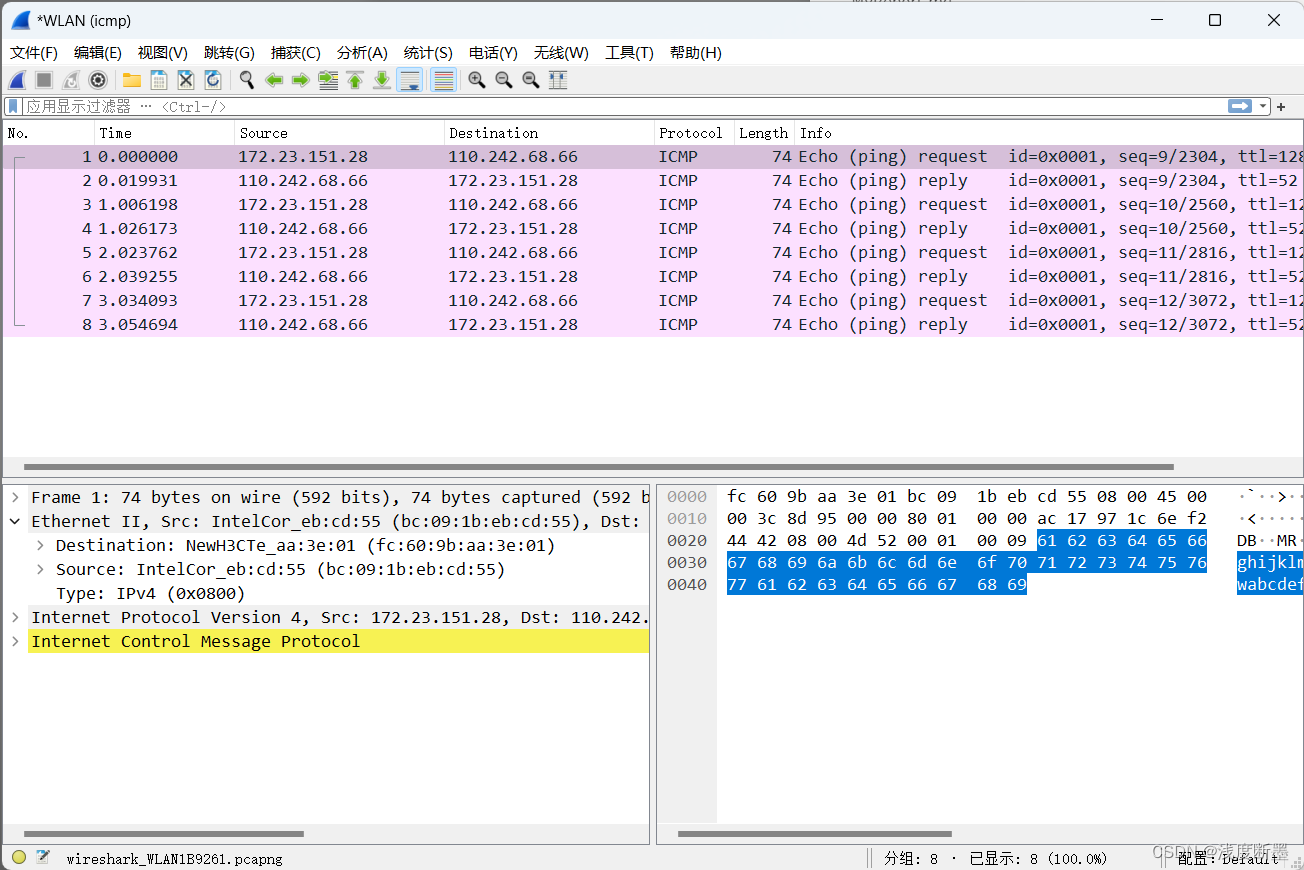Image resolution: width=1304 pixels, height=870 pixels.
Task: Add a display filter button (plus icon)
Action: [x=1281, y=106]
